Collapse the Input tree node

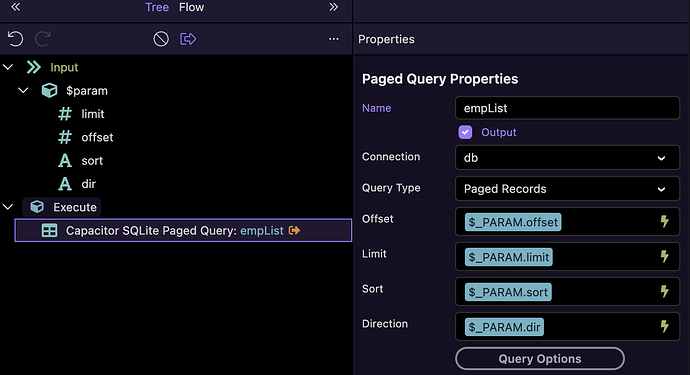pyautogui.click(x=8, y=67)
